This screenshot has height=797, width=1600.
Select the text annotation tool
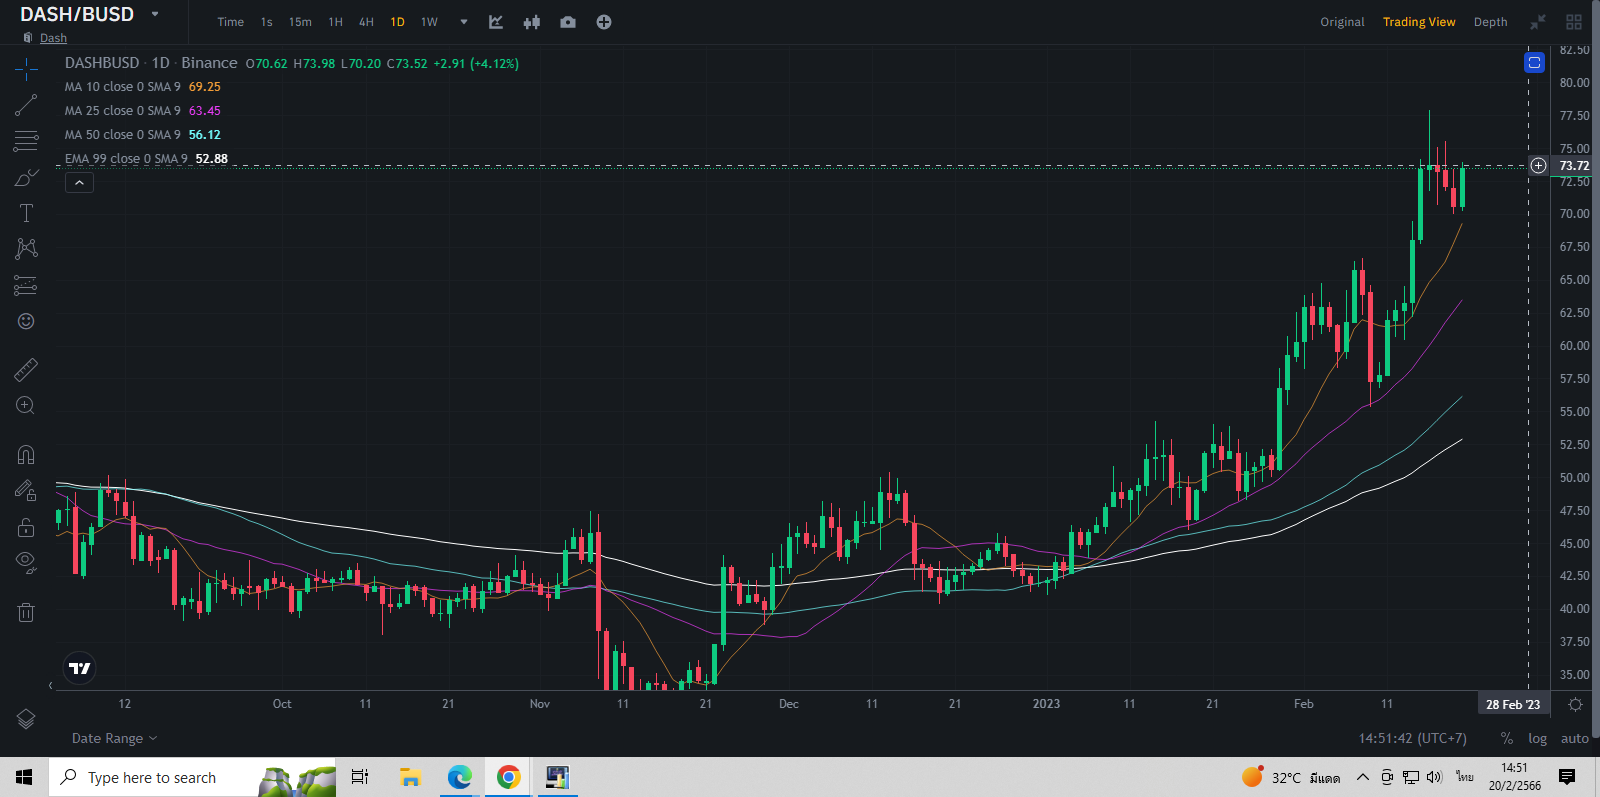[x=26, y=213]
